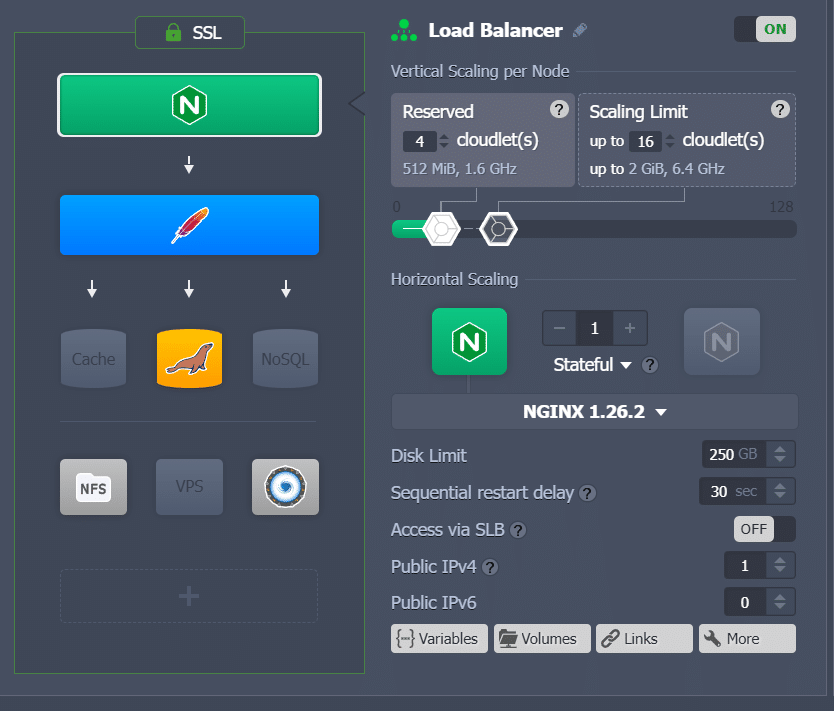Viewport: 834px width, 711px height.
Task: Click the scaling limit slider handle
Action: [x=498, y=229]
